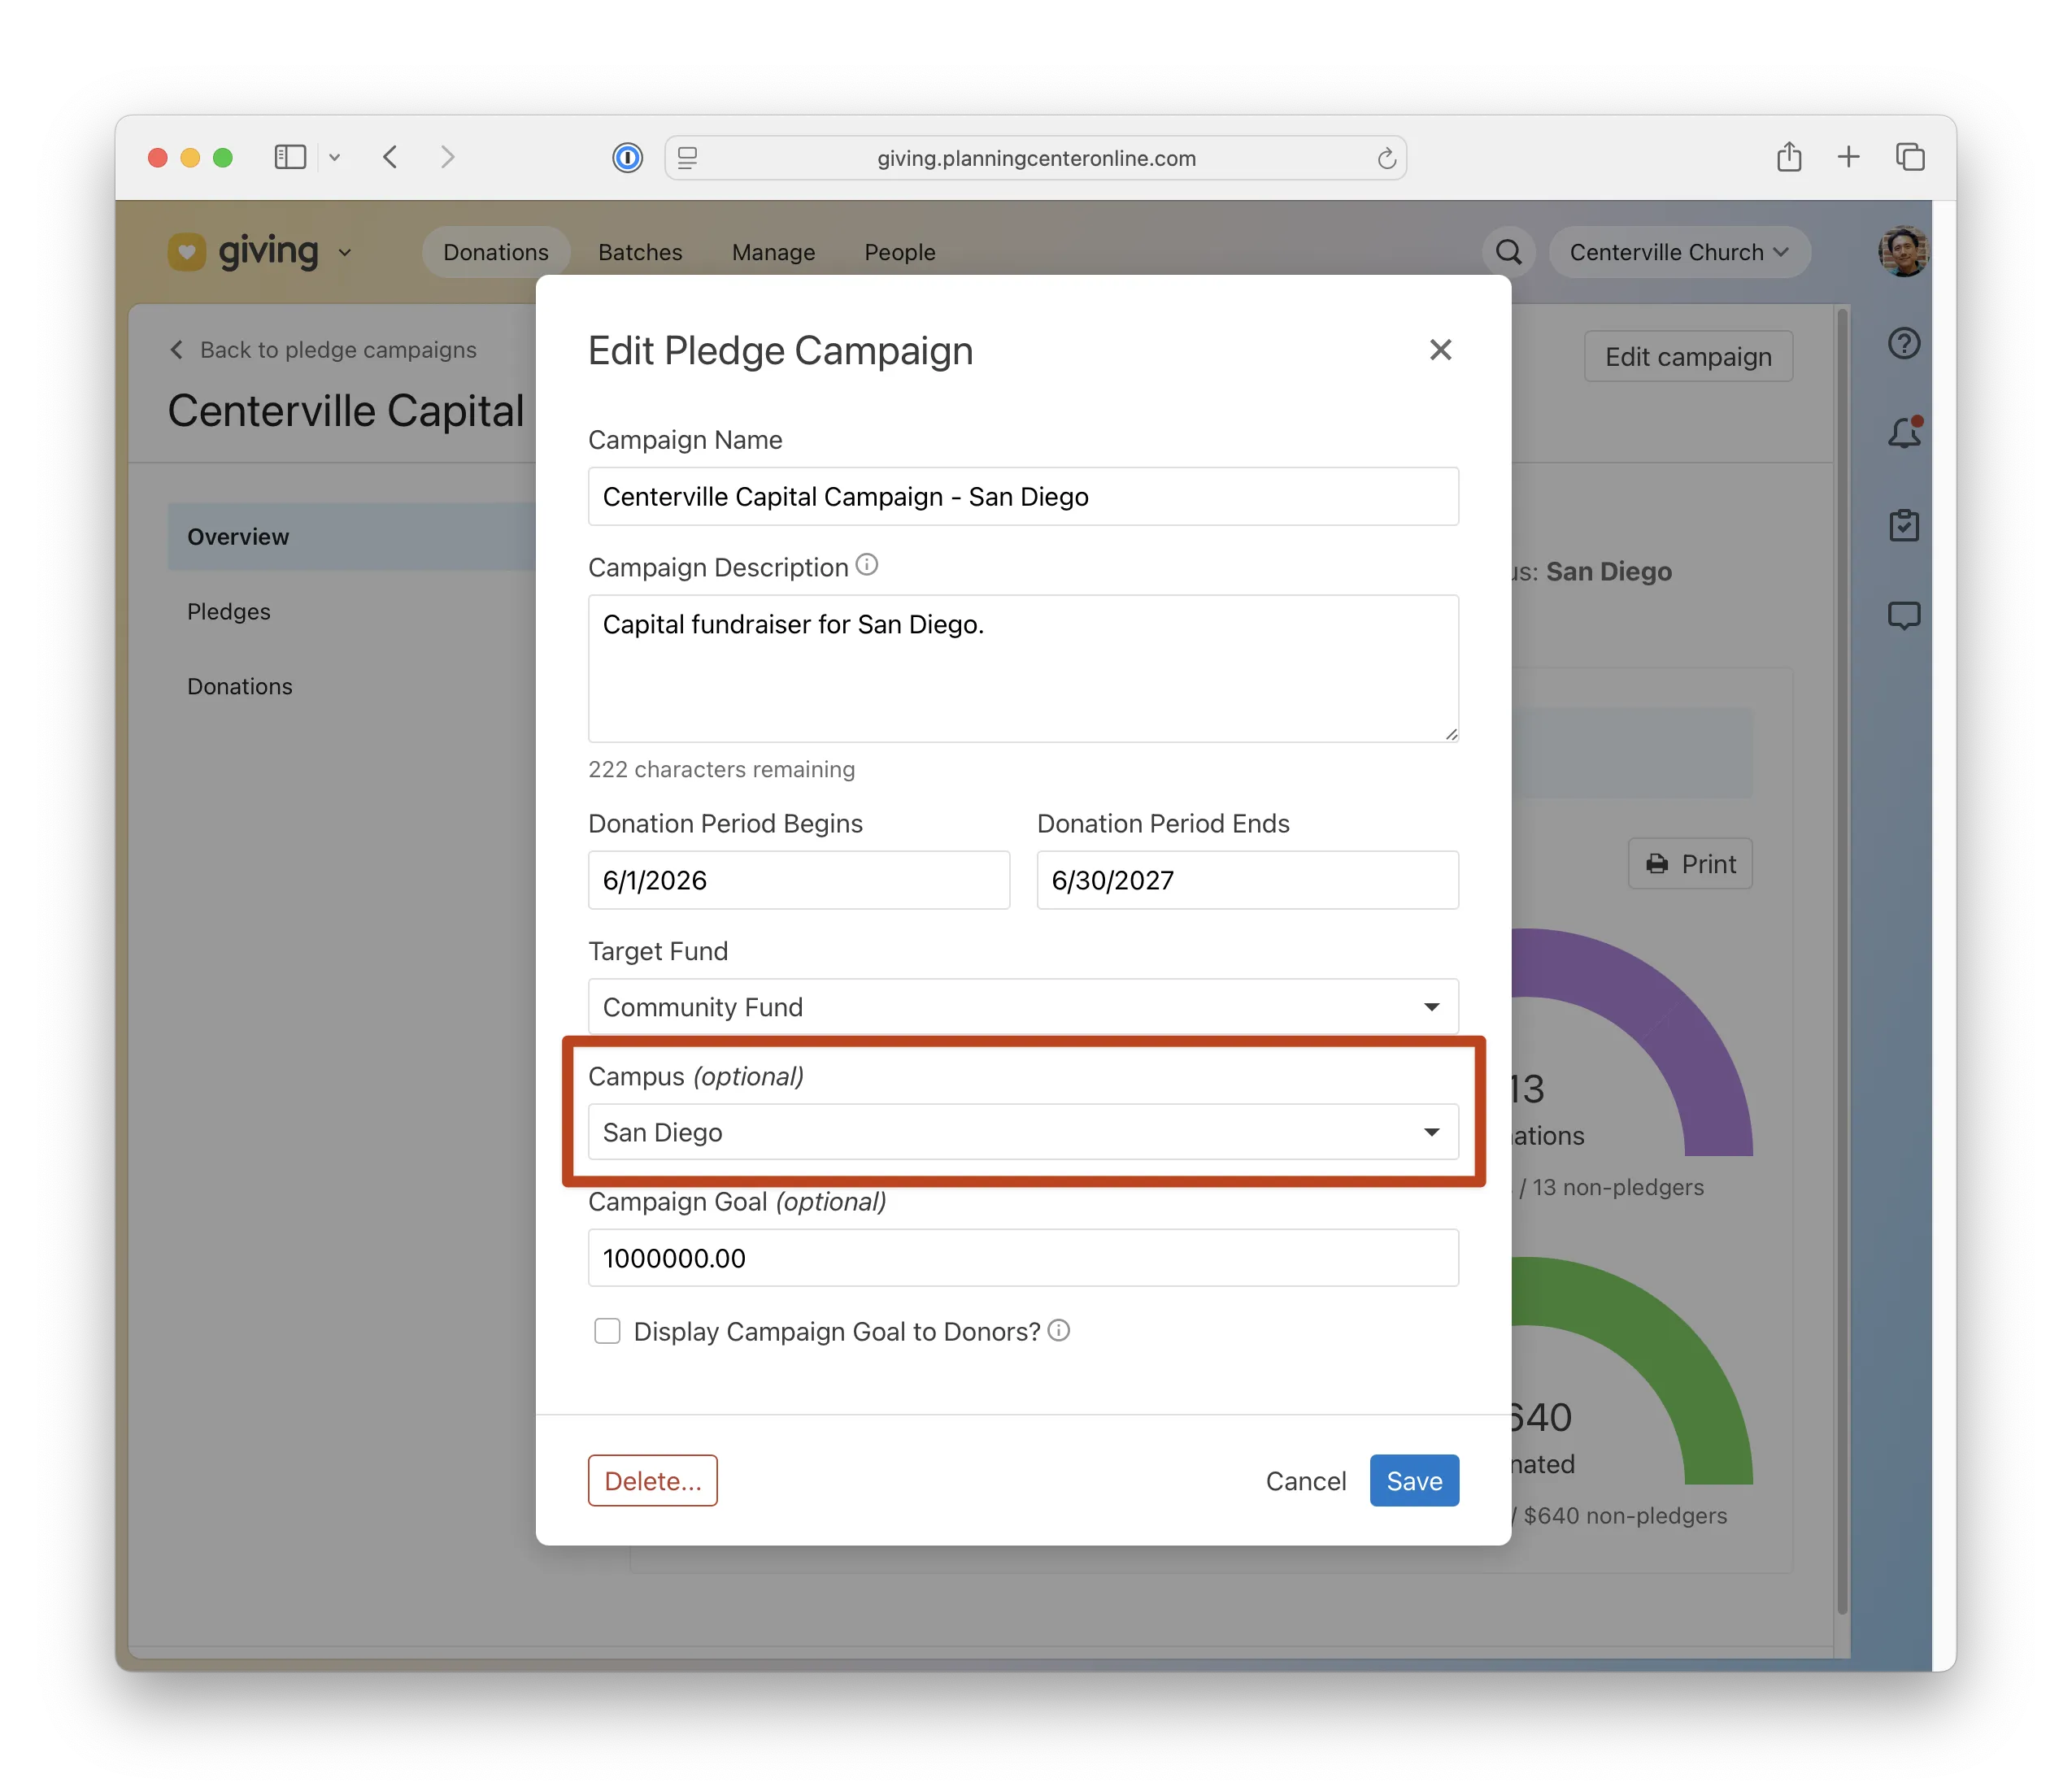Open the Target Fund dropdown

(1022, 1006)
